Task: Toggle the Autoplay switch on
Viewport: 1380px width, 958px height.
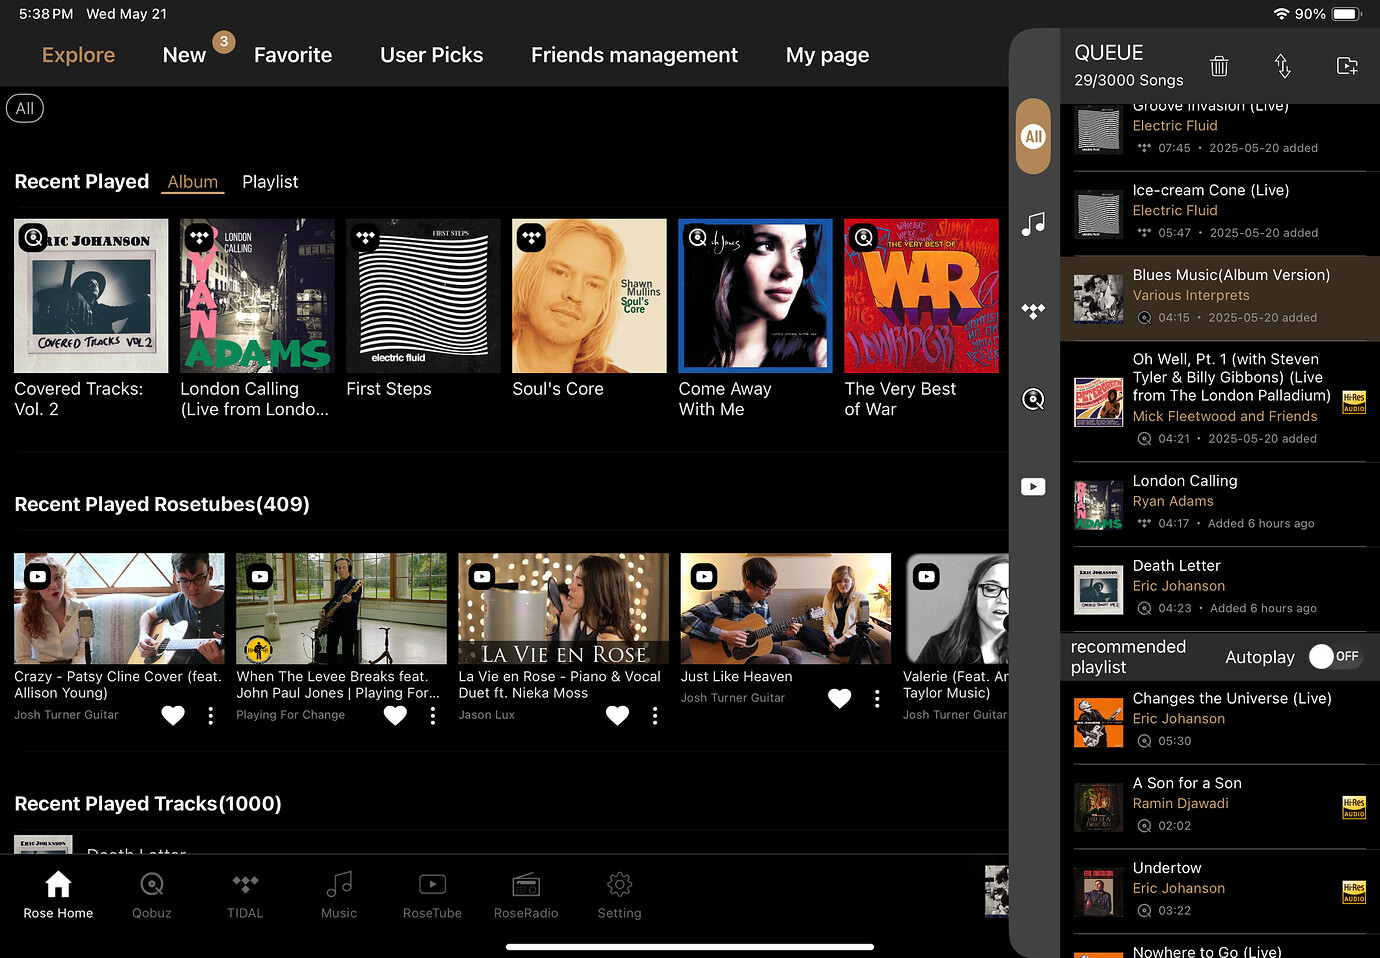Action: coord(1335,656)
